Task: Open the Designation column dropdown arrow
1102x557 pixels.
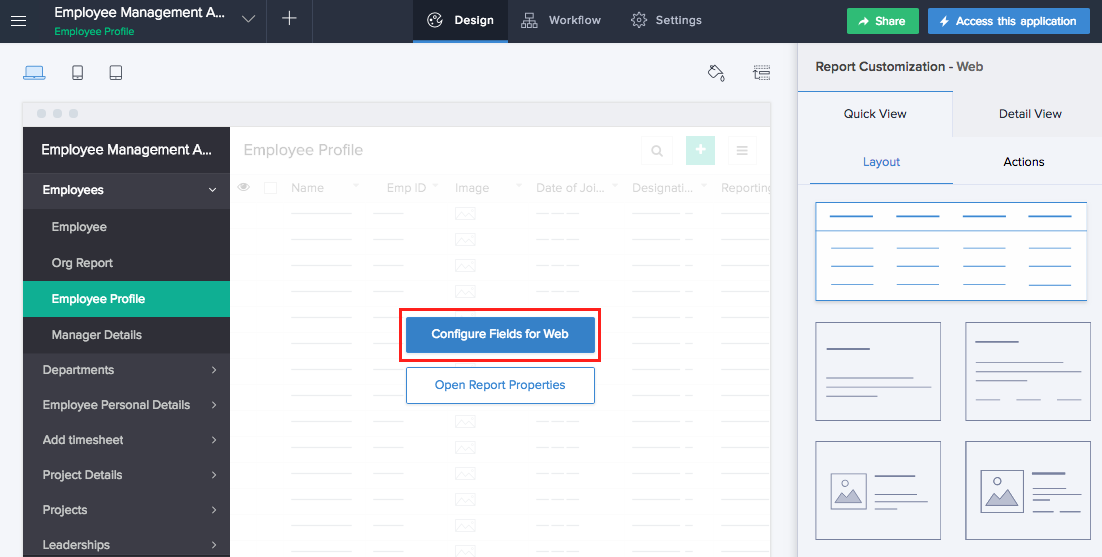Action: (704, 185)
